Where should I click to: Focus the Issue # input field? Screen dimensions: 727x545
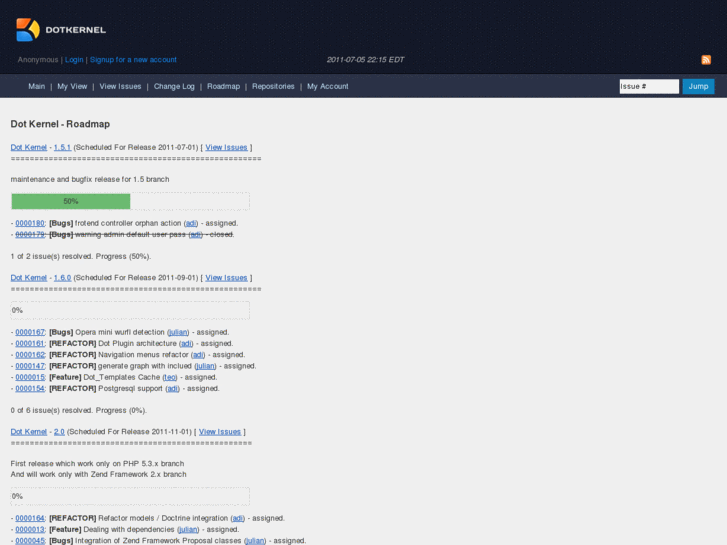click(x=649, y=86)
